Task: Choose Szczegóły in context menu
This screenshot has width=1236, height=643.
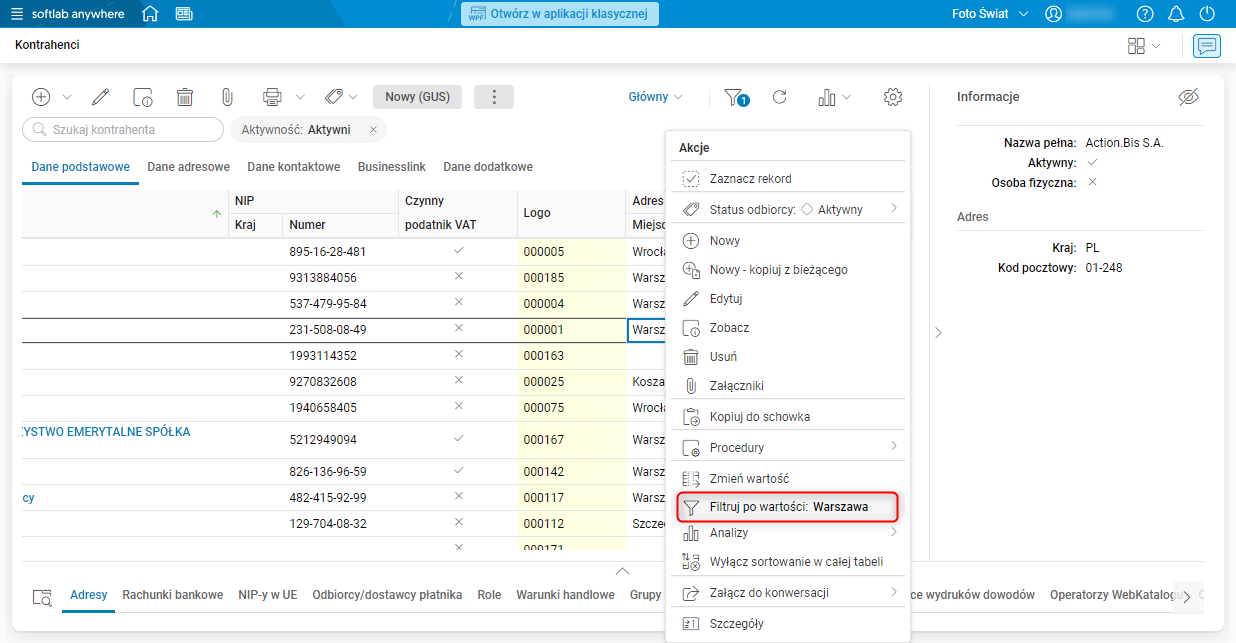Action: (x=787, y=624)
